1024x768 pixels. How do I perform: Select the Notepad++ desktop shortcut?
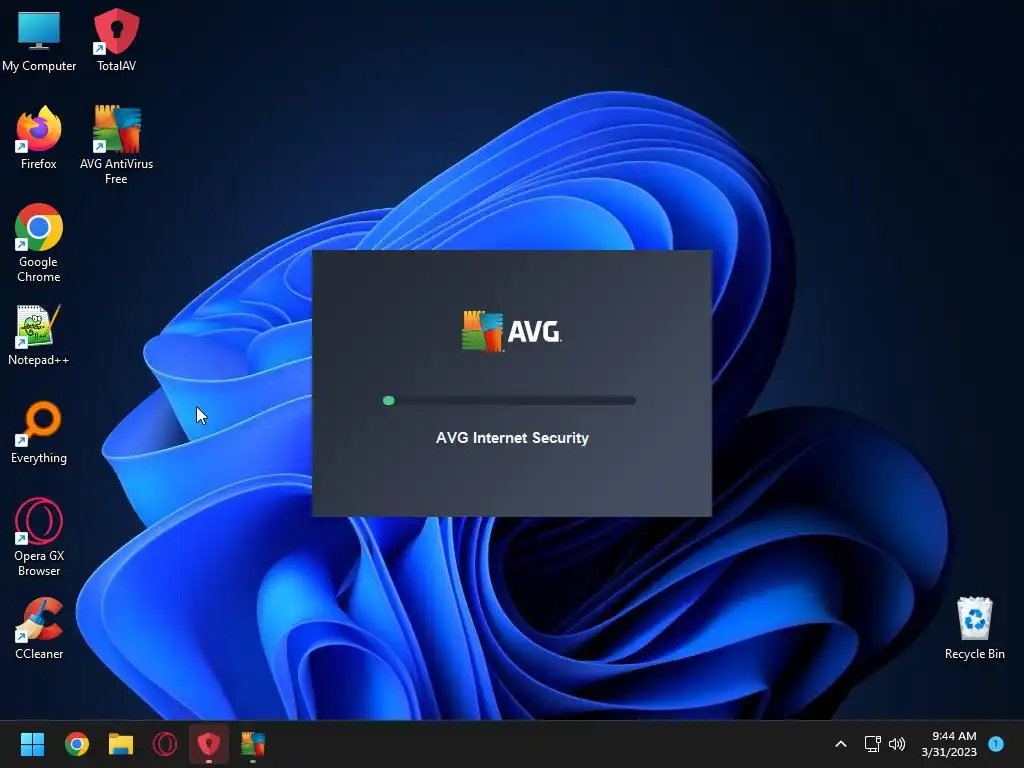(39, 335)
